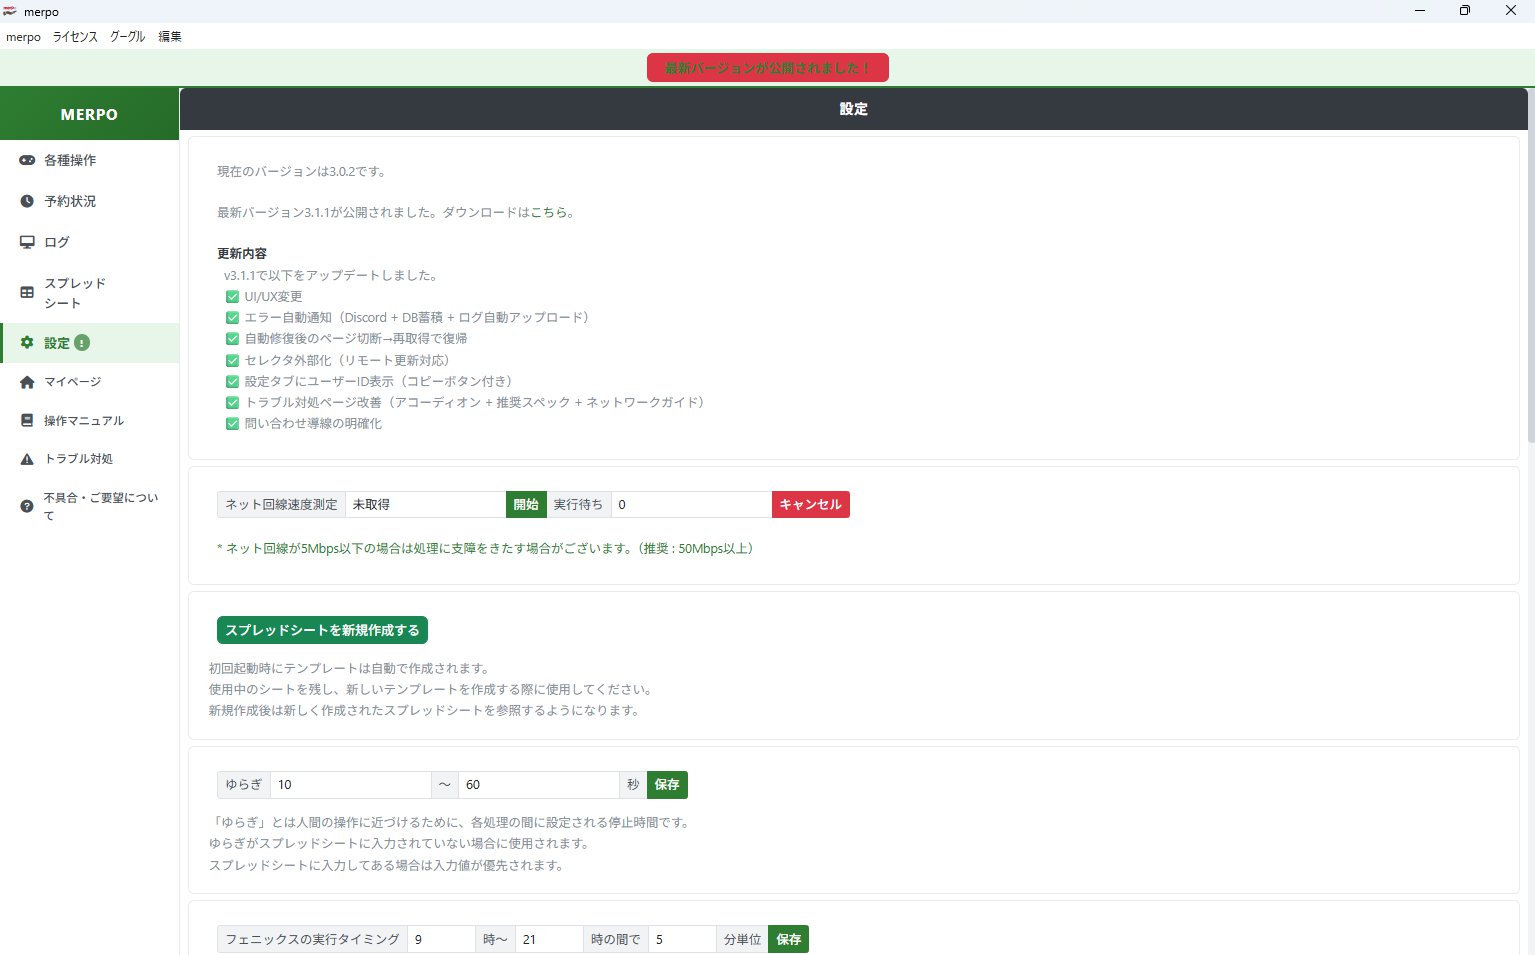Click the book icon for 操作マニュアル
Image resolution: width=1535 pixels, height=955 pixels.
click(27, 421)
